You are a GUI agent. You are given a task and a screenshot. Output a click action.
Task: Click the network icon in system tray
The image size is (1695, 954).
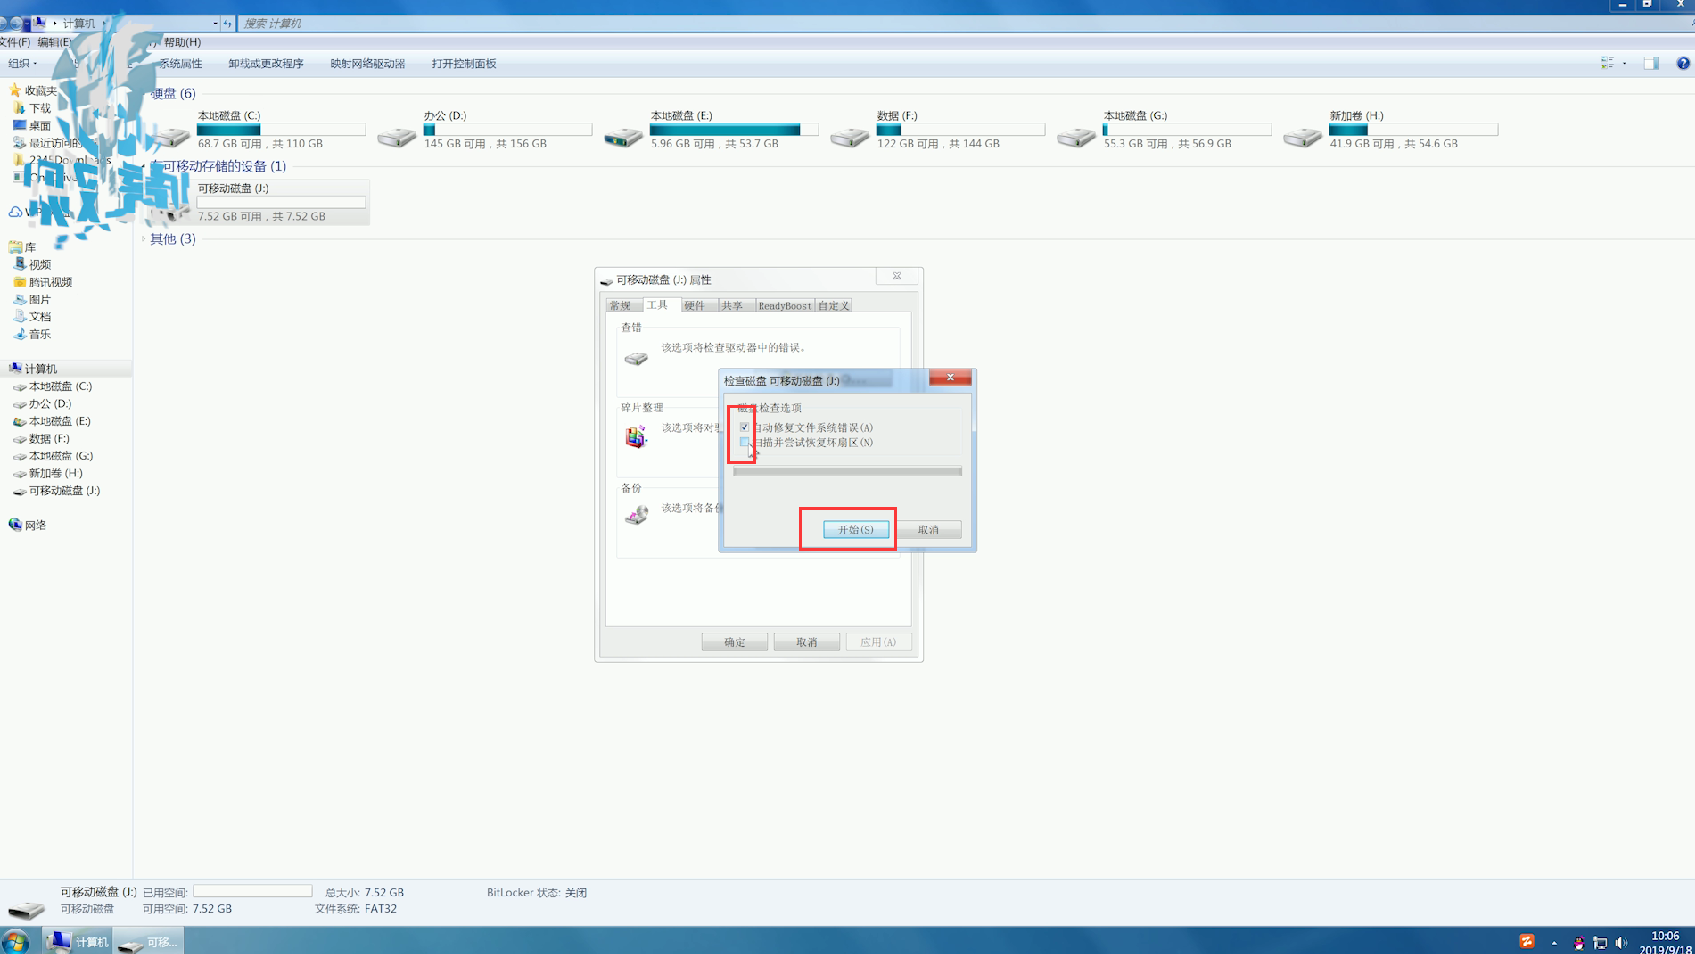(x=1600, y=942)
